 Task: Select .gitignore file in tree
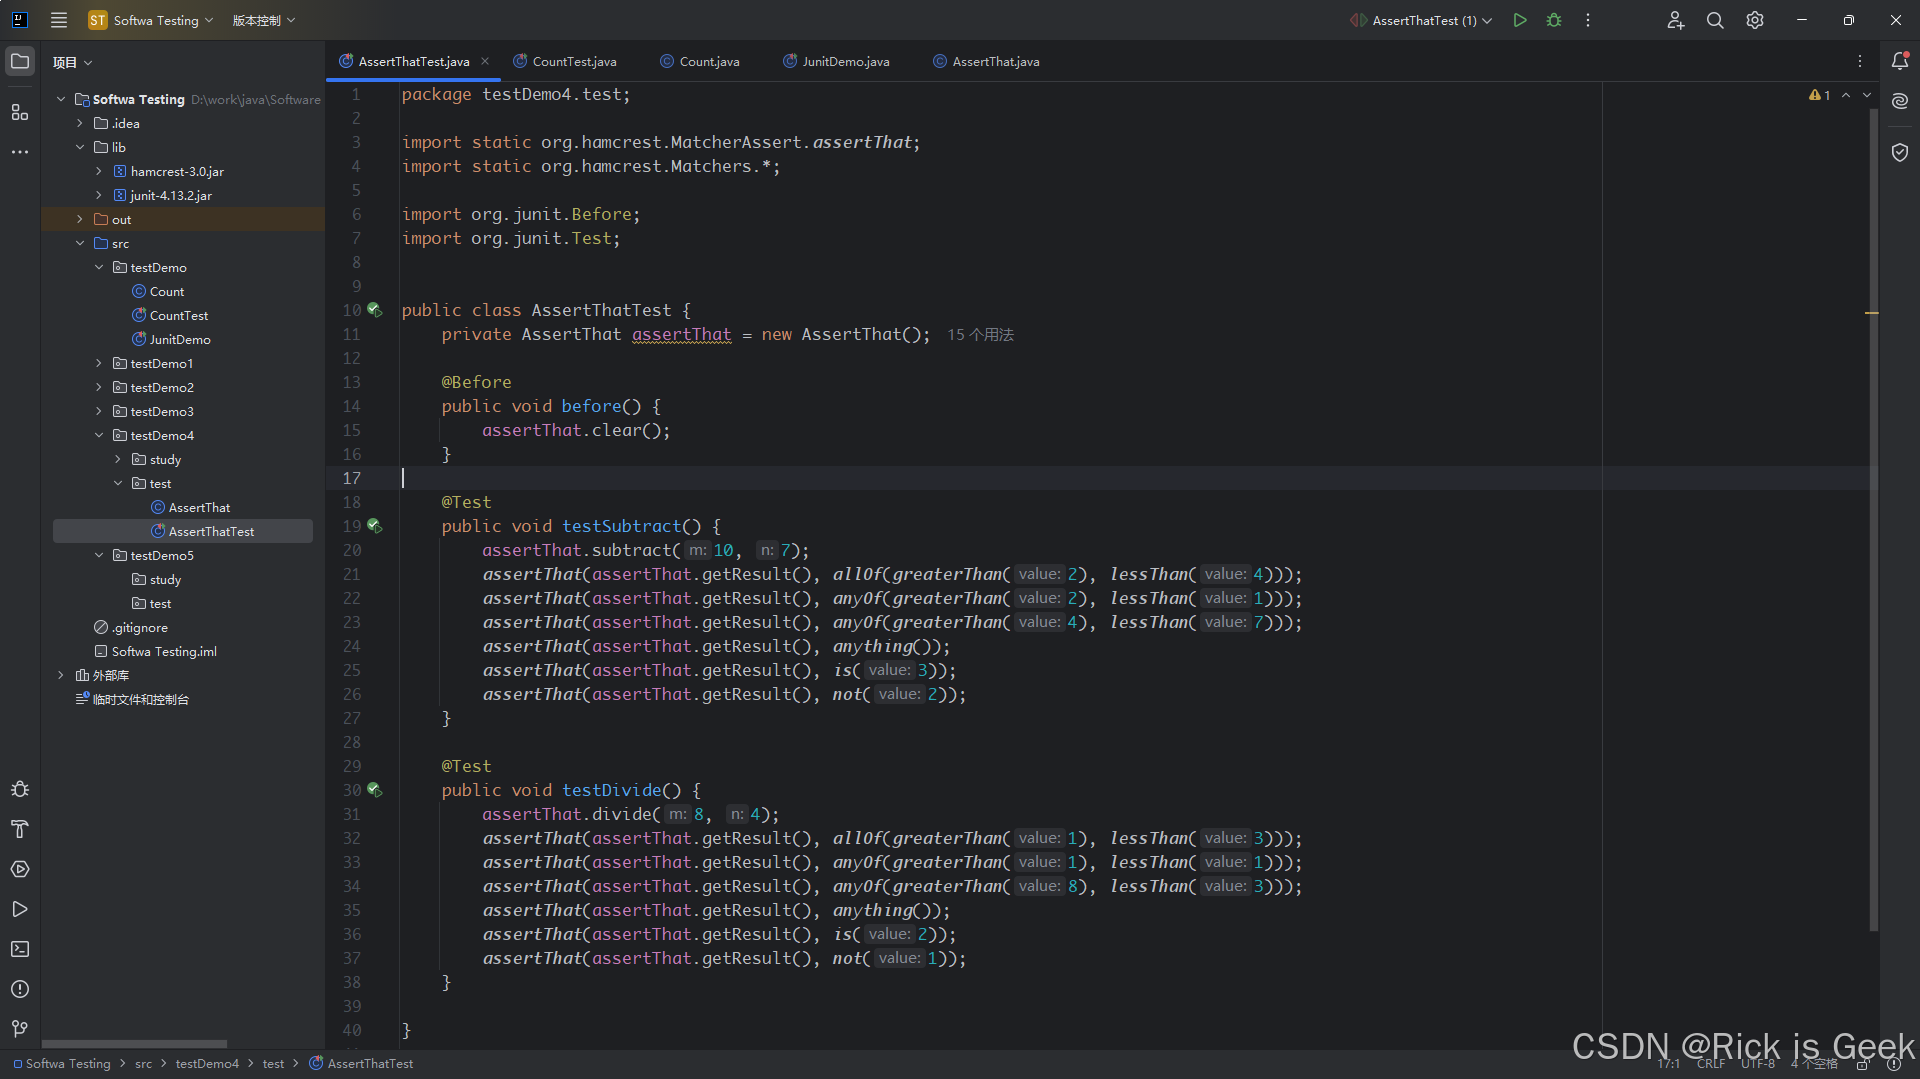click(x=131, y=627)
